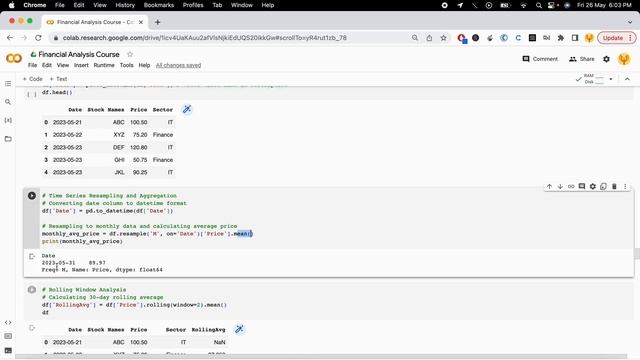The height and width of the screenshot is (360, 640).
Task: Select the 2023-05-21 date cell in df.head
Action: 67,122
